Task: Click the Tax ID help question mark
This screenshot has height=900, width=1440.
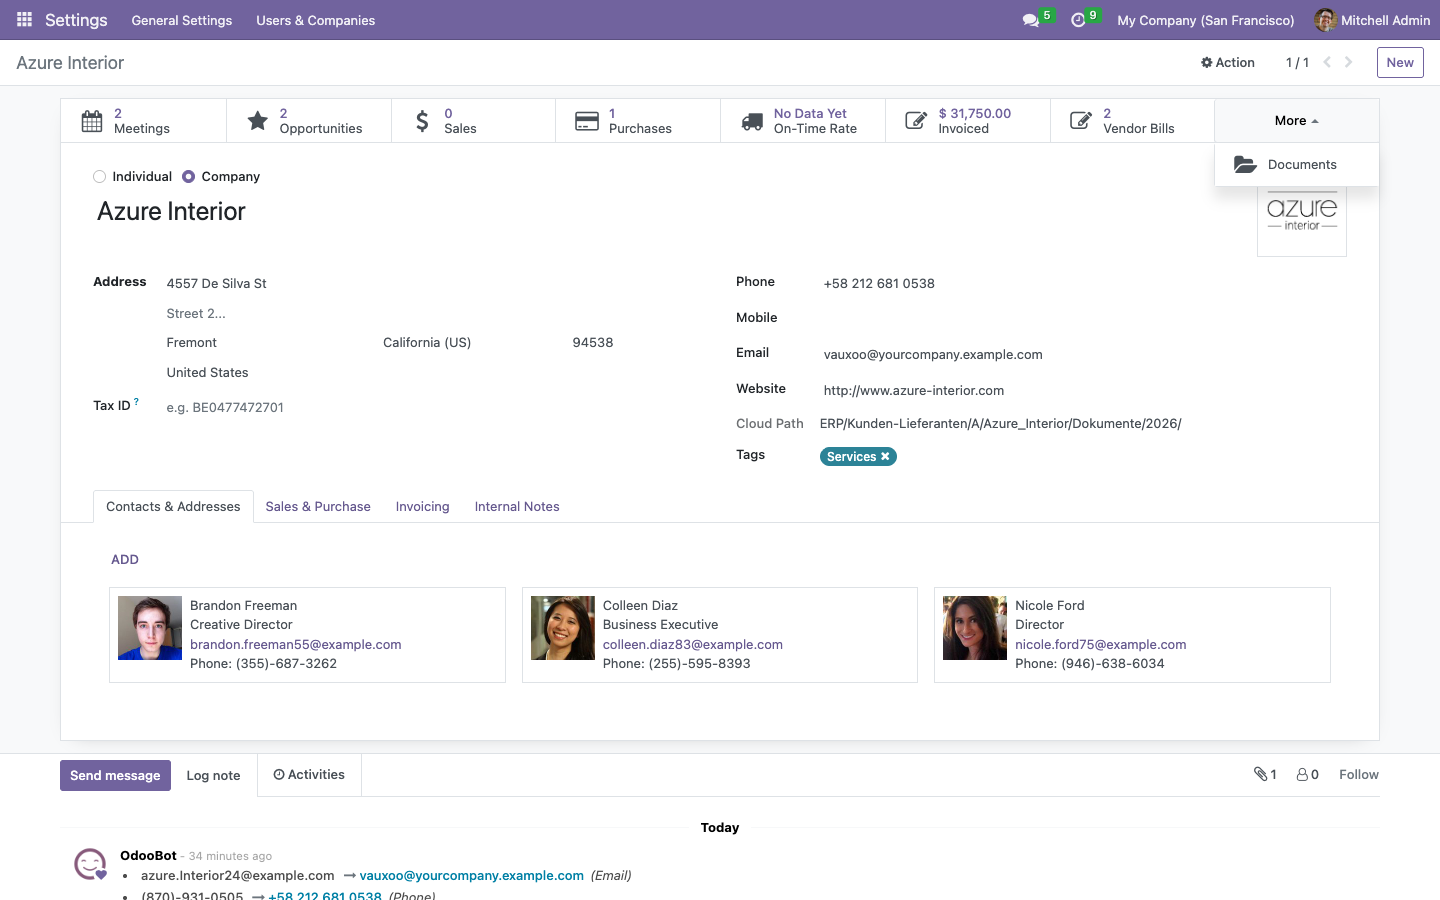Action: point(136,402)
